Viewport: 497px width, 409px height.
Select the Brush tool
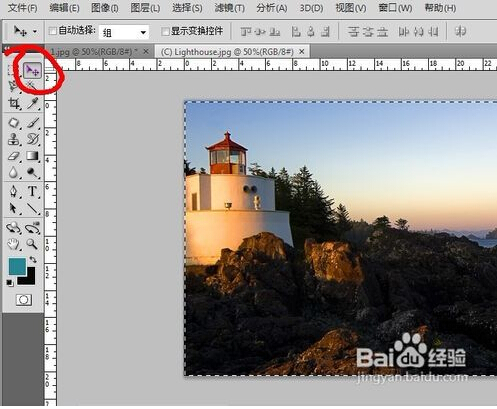click(x=32, y=123)
